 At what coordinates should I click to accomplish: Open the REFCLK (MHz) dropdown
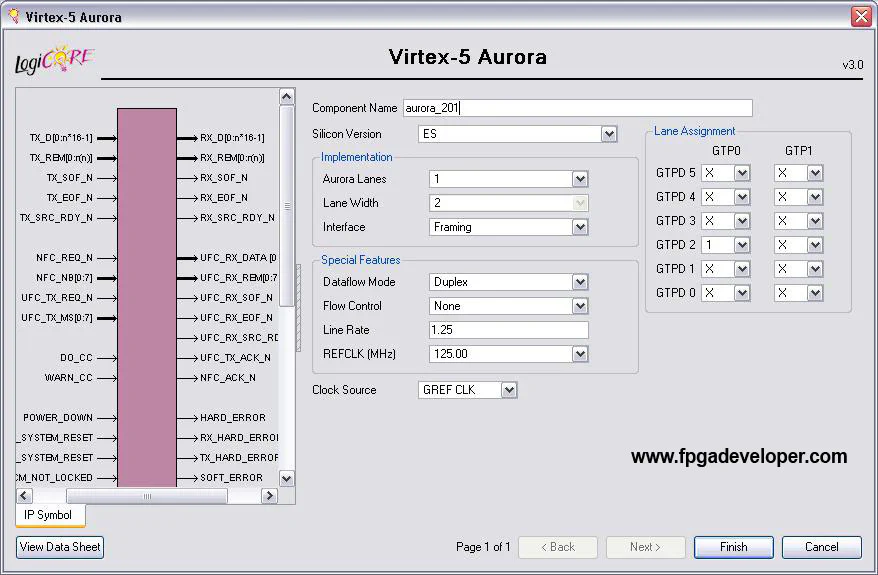click(580, 354)
